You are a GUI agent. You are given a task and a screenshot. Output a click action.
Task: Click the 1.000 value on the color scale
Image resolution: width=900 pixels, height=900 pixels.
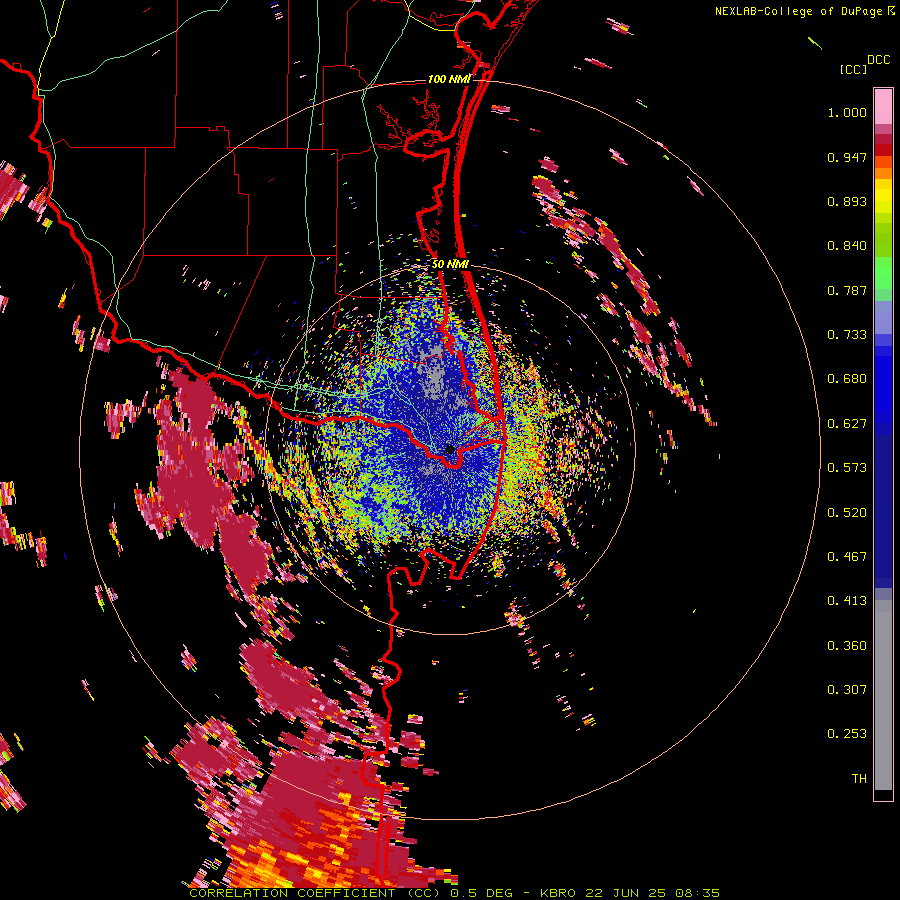pos(847,112)
